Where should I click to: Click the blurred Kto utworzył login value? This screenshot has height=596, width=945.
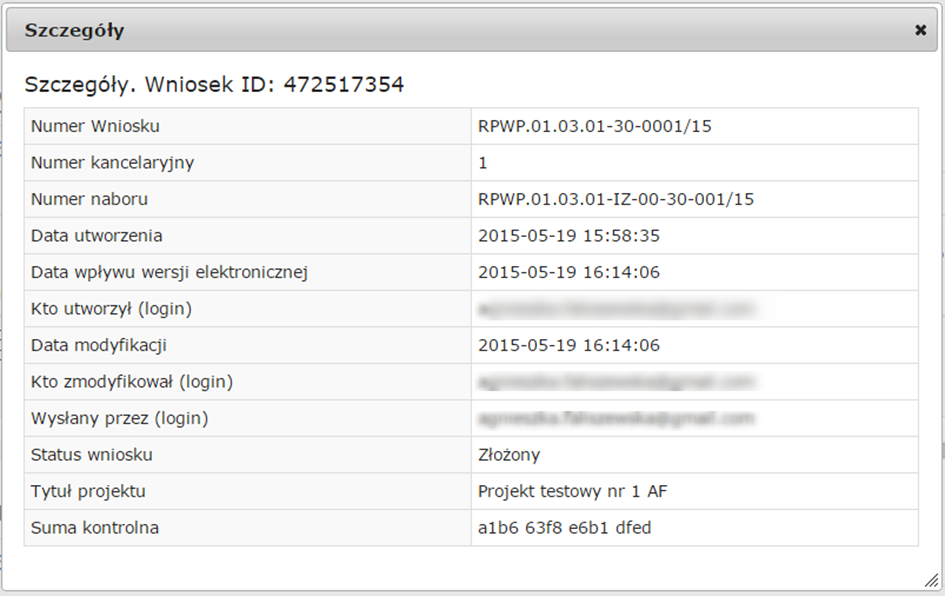pos(616,309)
